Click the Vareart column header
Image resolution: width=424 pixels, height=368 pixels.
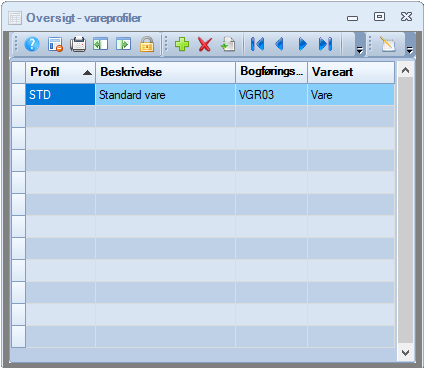pos(351,72)
